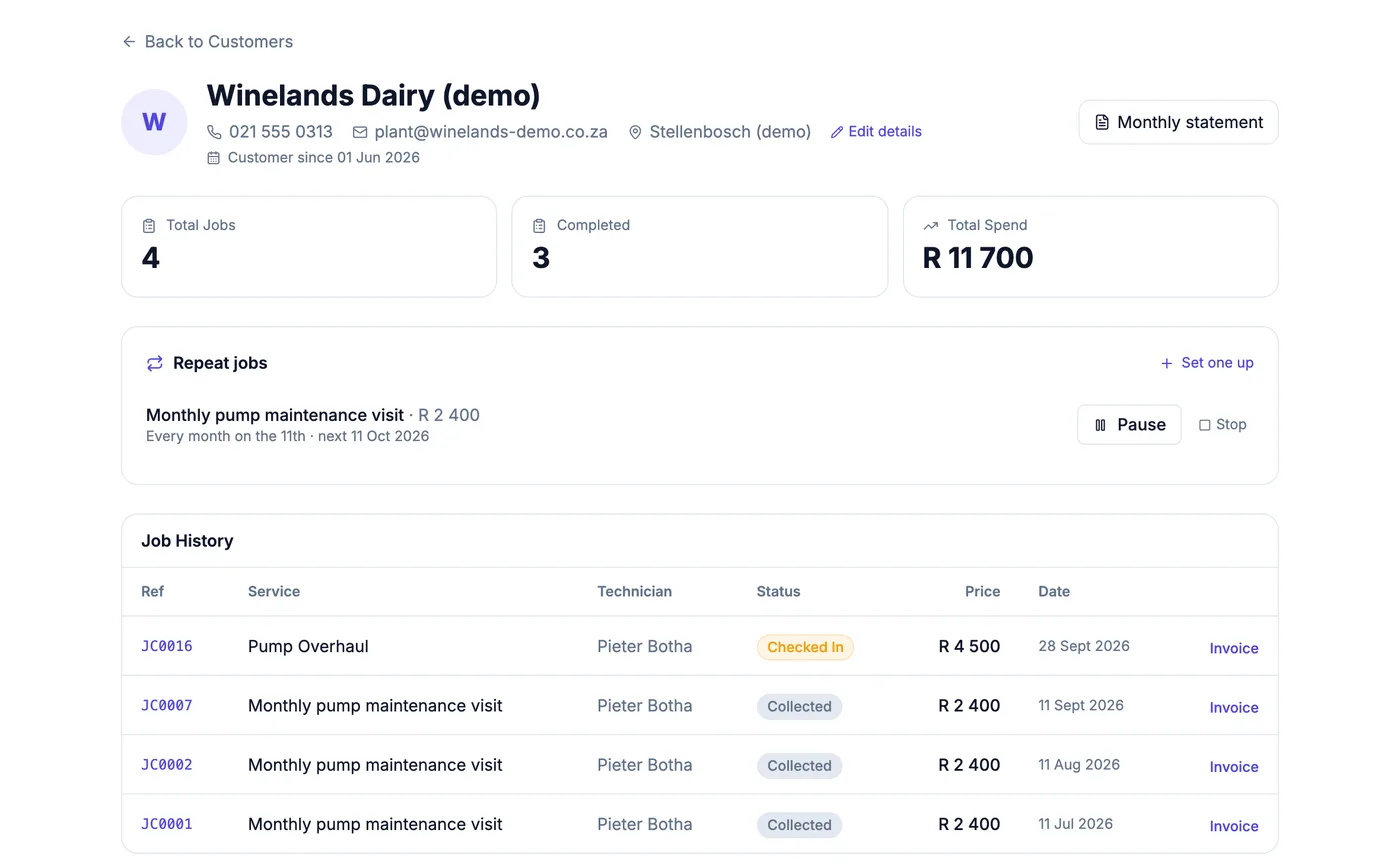This screenshot has width=1400, height=868.
Task: Click the phone icon beside 021 555 0313
Action: click(214, 132)
